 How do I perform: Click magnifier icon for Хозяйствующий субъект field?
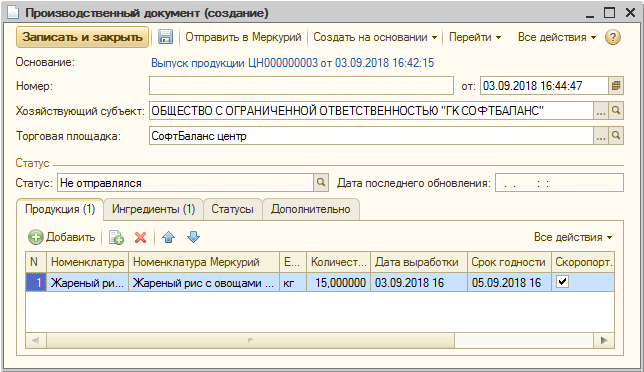coord(616,111)
